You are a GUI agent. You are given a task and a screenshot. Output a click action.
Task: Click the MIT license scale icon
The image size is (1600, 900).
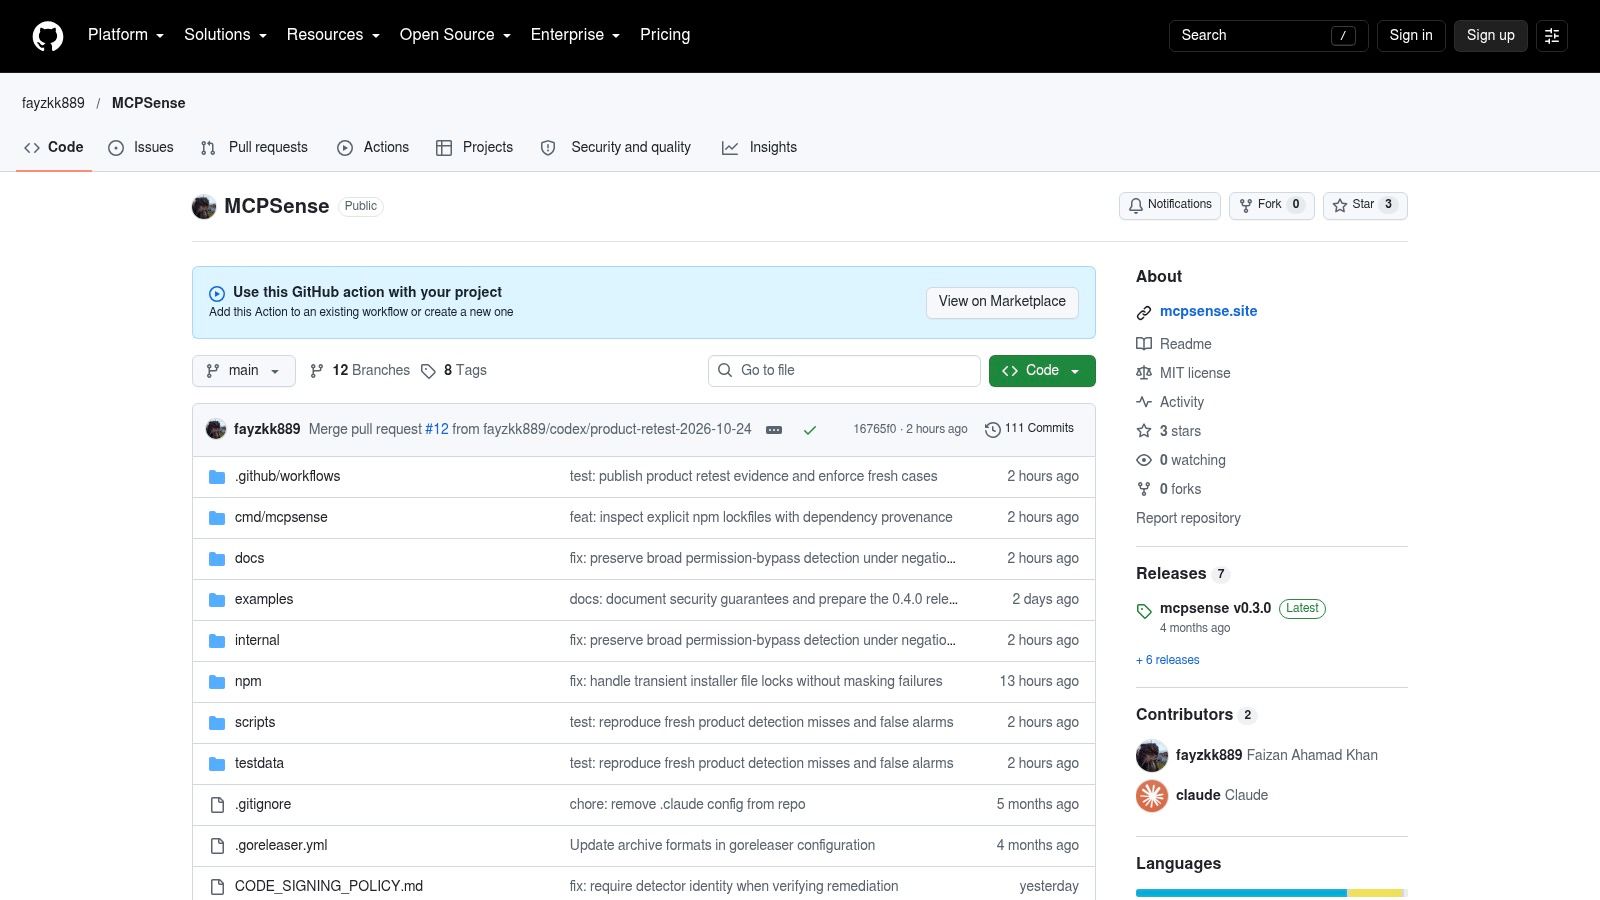1144,373
